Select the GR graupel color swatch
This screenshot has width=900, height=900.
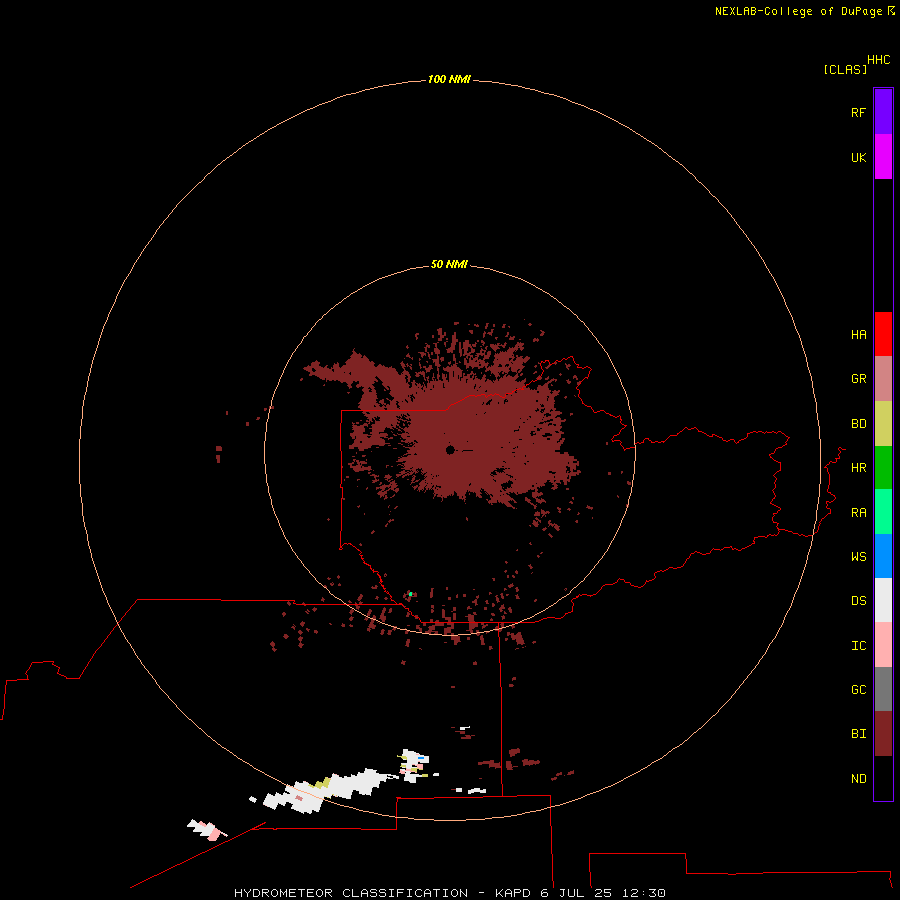click(x=883, y=379)
